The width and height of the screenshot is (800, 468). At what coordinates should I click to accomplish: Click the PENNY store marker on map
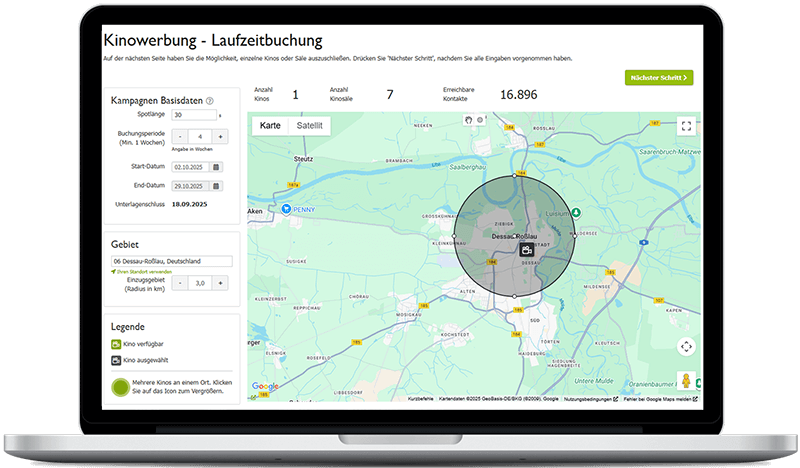point(287,210)
